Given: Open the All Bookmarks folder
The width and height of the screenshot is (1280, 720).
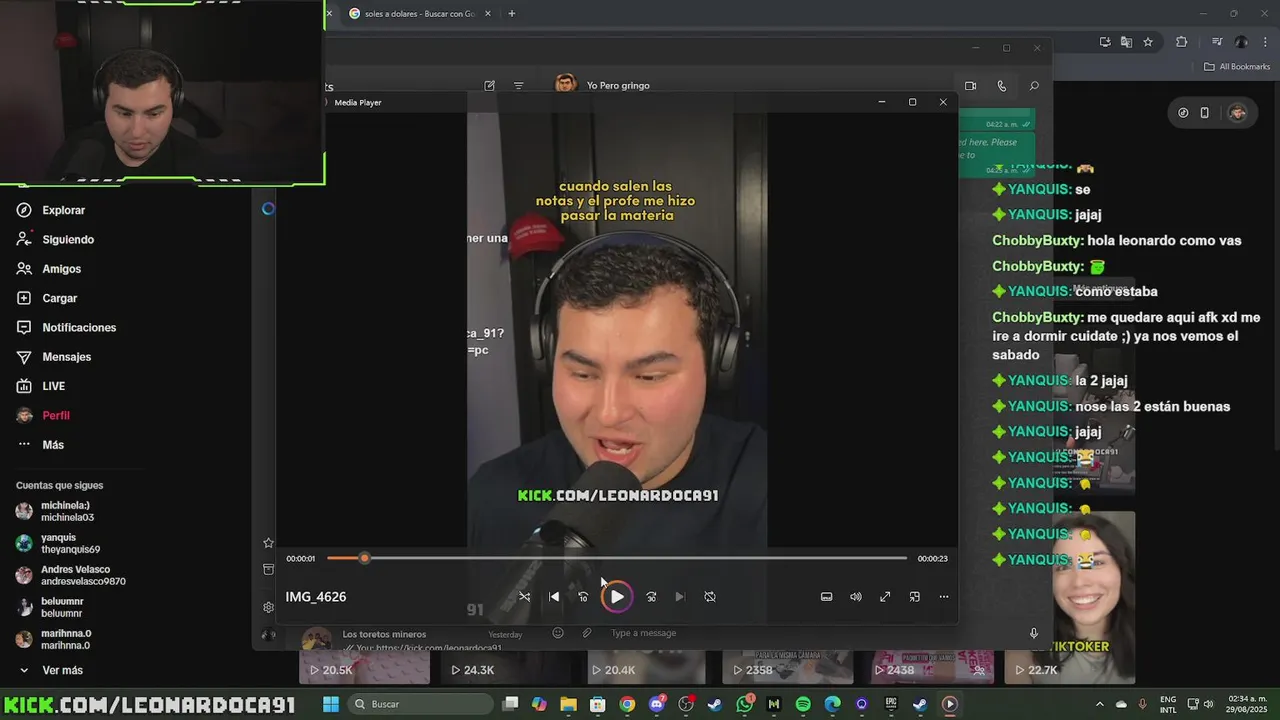Looking at the screenshot, I should tap(1237, 67).
